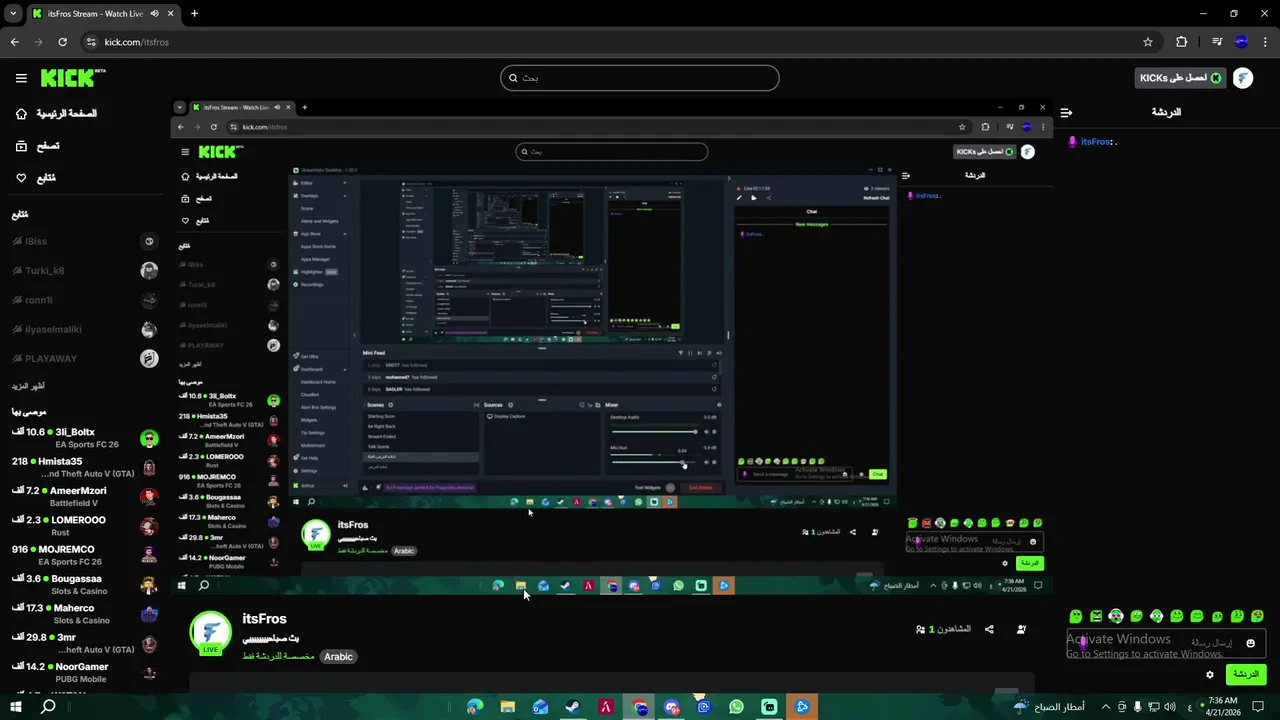
Task: Open the Windows Start menu
Action: click(15, 707)
